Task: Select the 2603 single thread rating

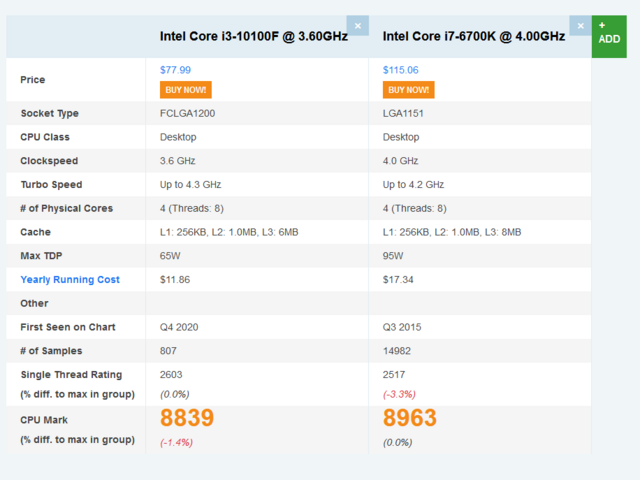Action: coord(173,375)
